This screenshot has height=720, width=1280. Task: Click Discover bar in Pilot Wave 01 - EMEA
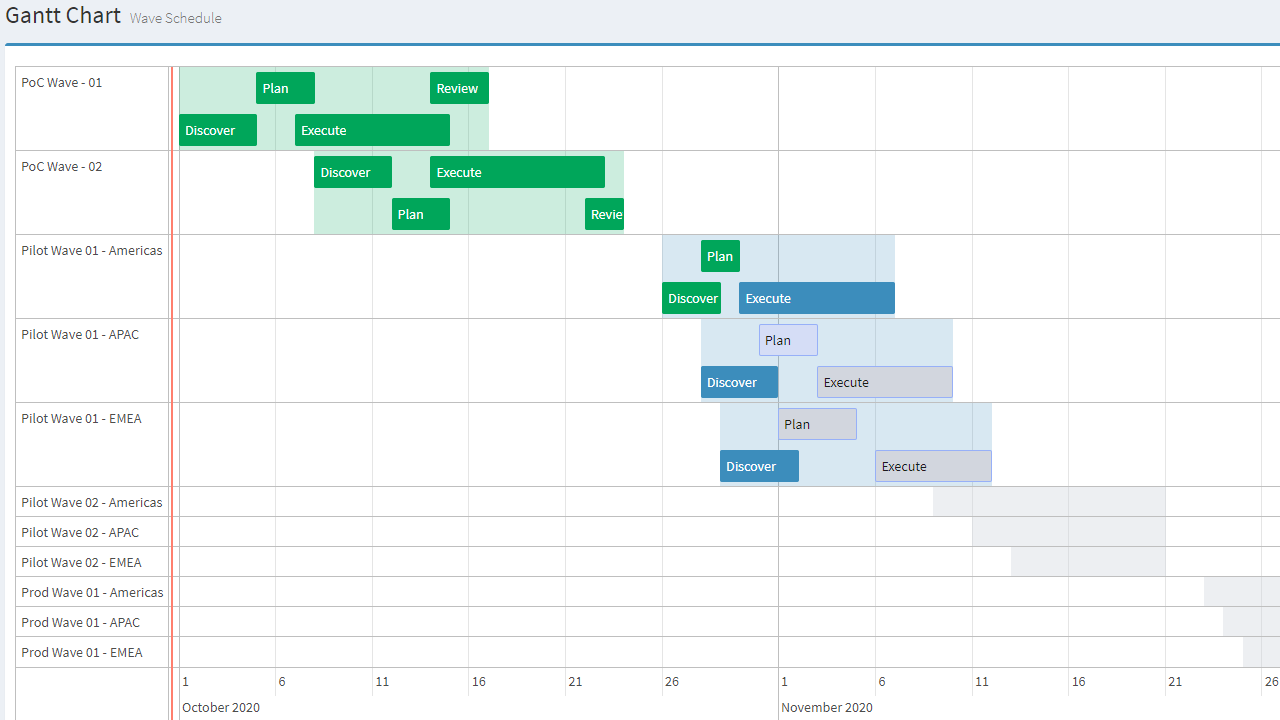(x=759, y=466)
